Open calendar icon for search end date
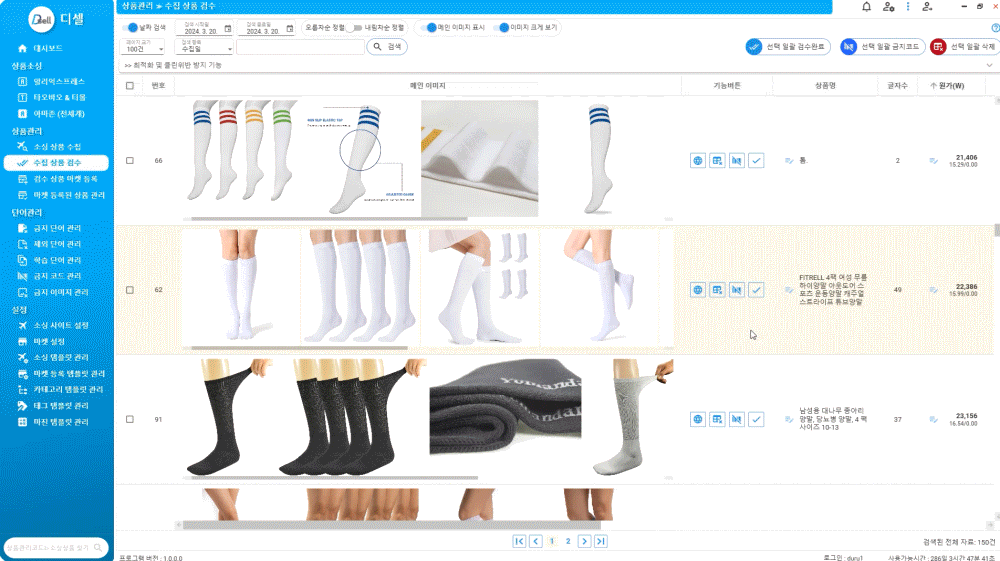 coord(290,29)
